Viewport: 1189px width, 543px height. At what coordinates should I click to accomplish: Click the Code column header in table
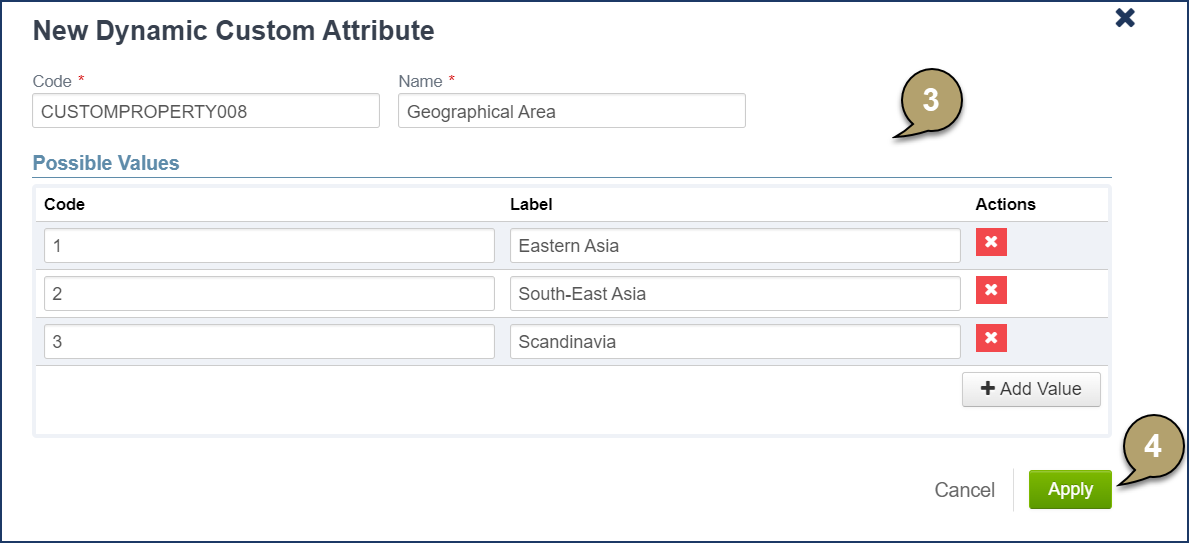[64, 204]
